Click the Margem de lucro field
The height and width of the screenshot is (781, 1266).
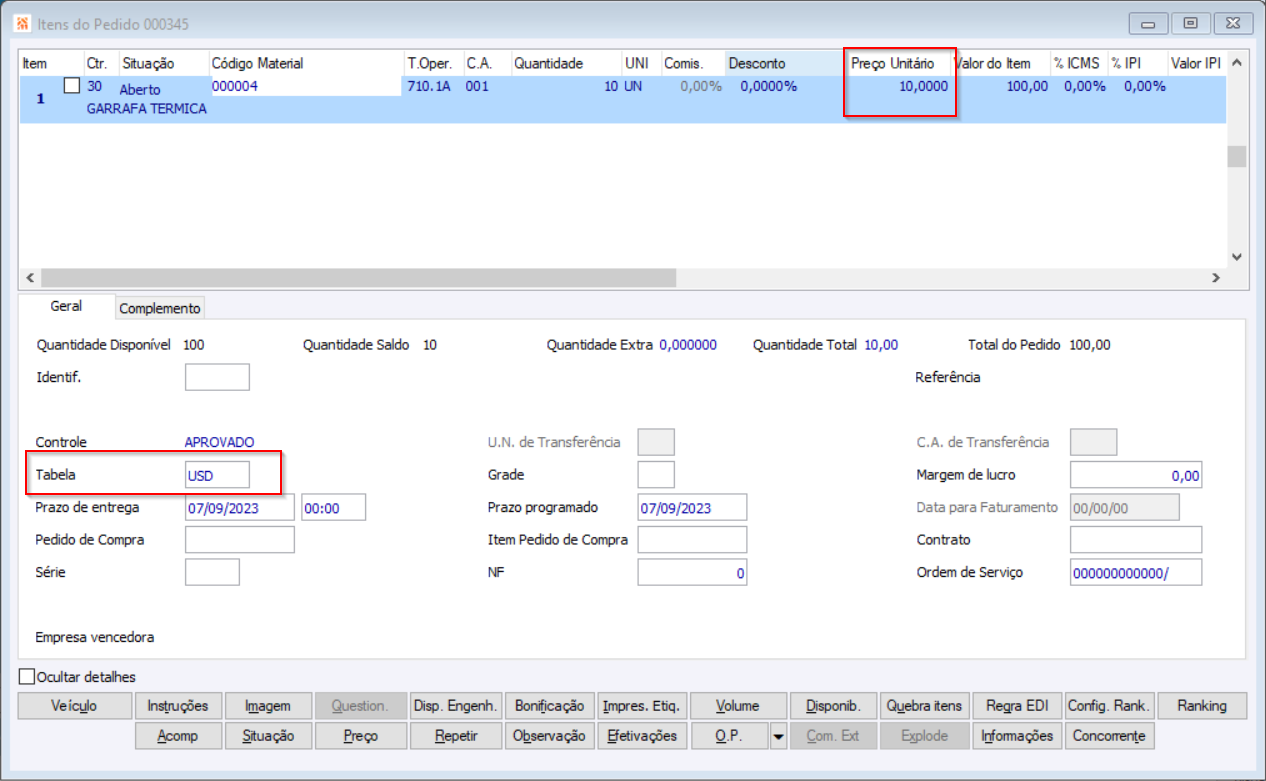coord(1136,476)
